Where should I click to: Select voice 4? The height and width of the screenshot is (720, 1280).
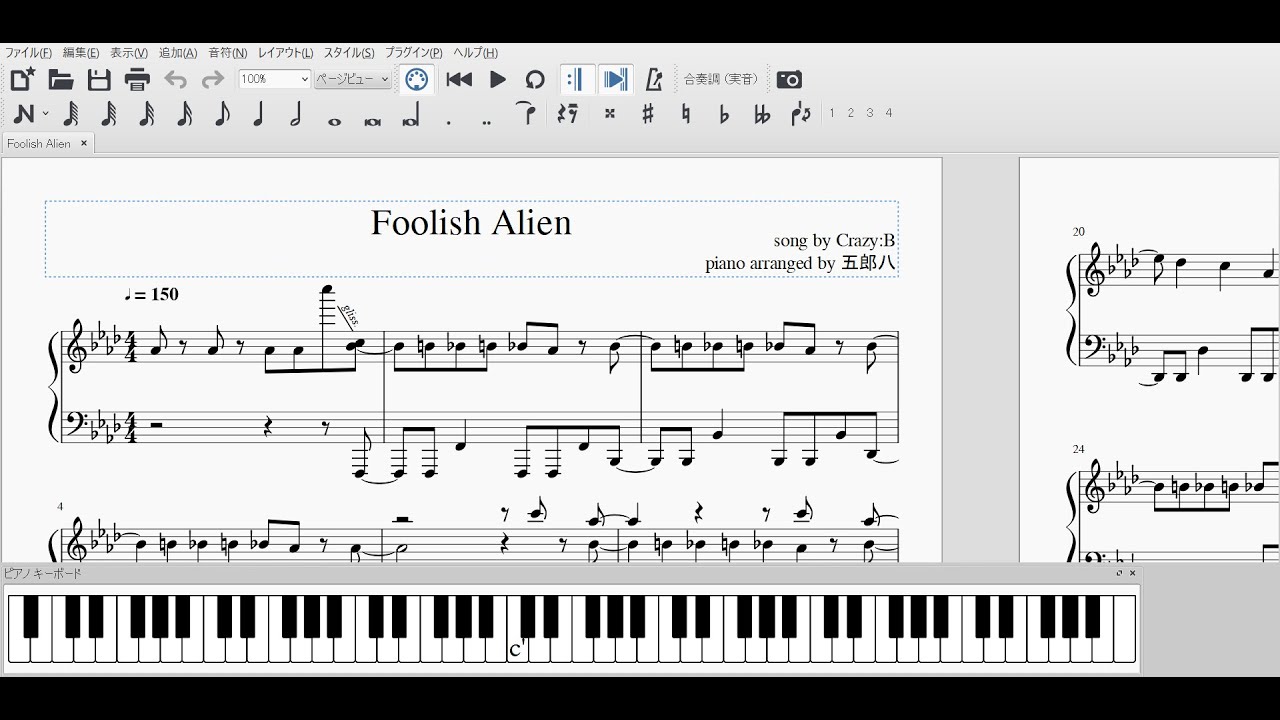[888, 113]
